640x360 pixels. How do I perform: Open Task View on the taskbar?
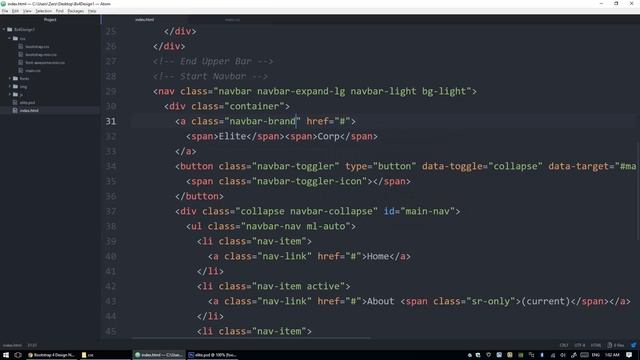[x=18, y=355]
